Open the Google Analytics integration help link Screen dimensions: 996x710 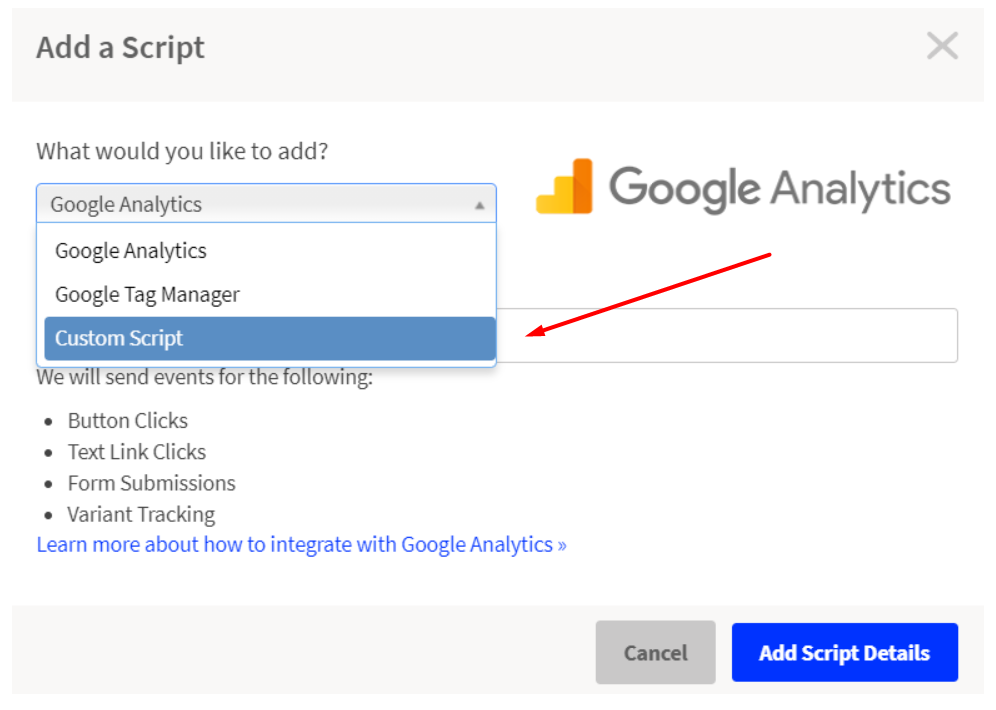(301, 545)
